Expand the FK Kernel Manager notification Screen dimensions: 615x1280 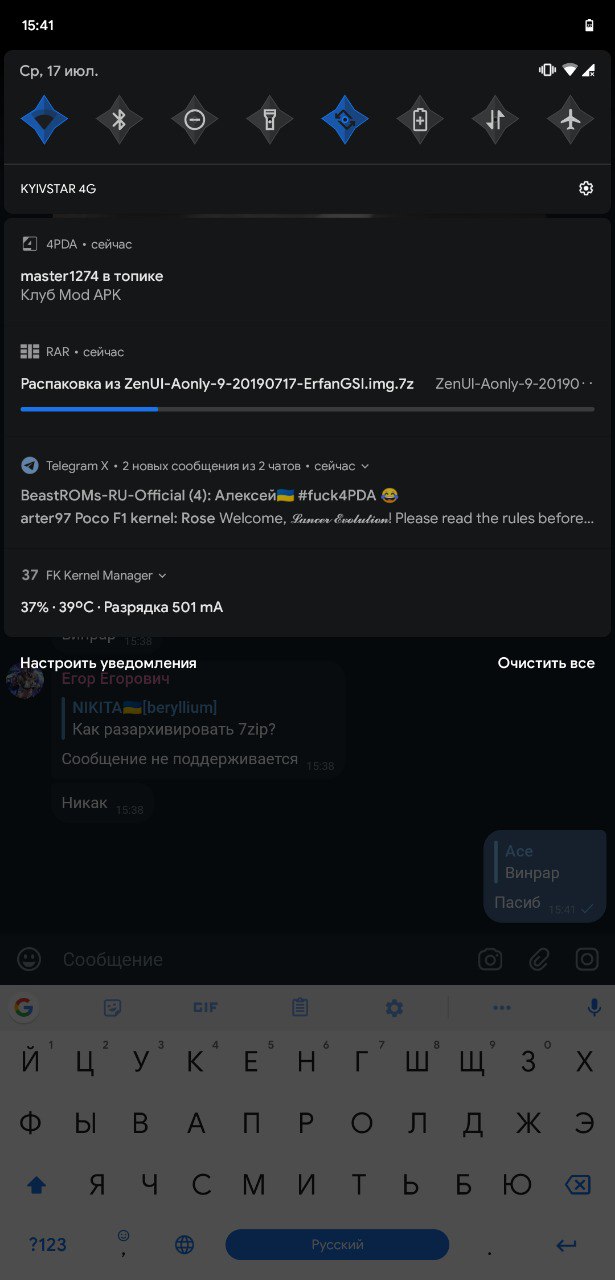point(163,576)
